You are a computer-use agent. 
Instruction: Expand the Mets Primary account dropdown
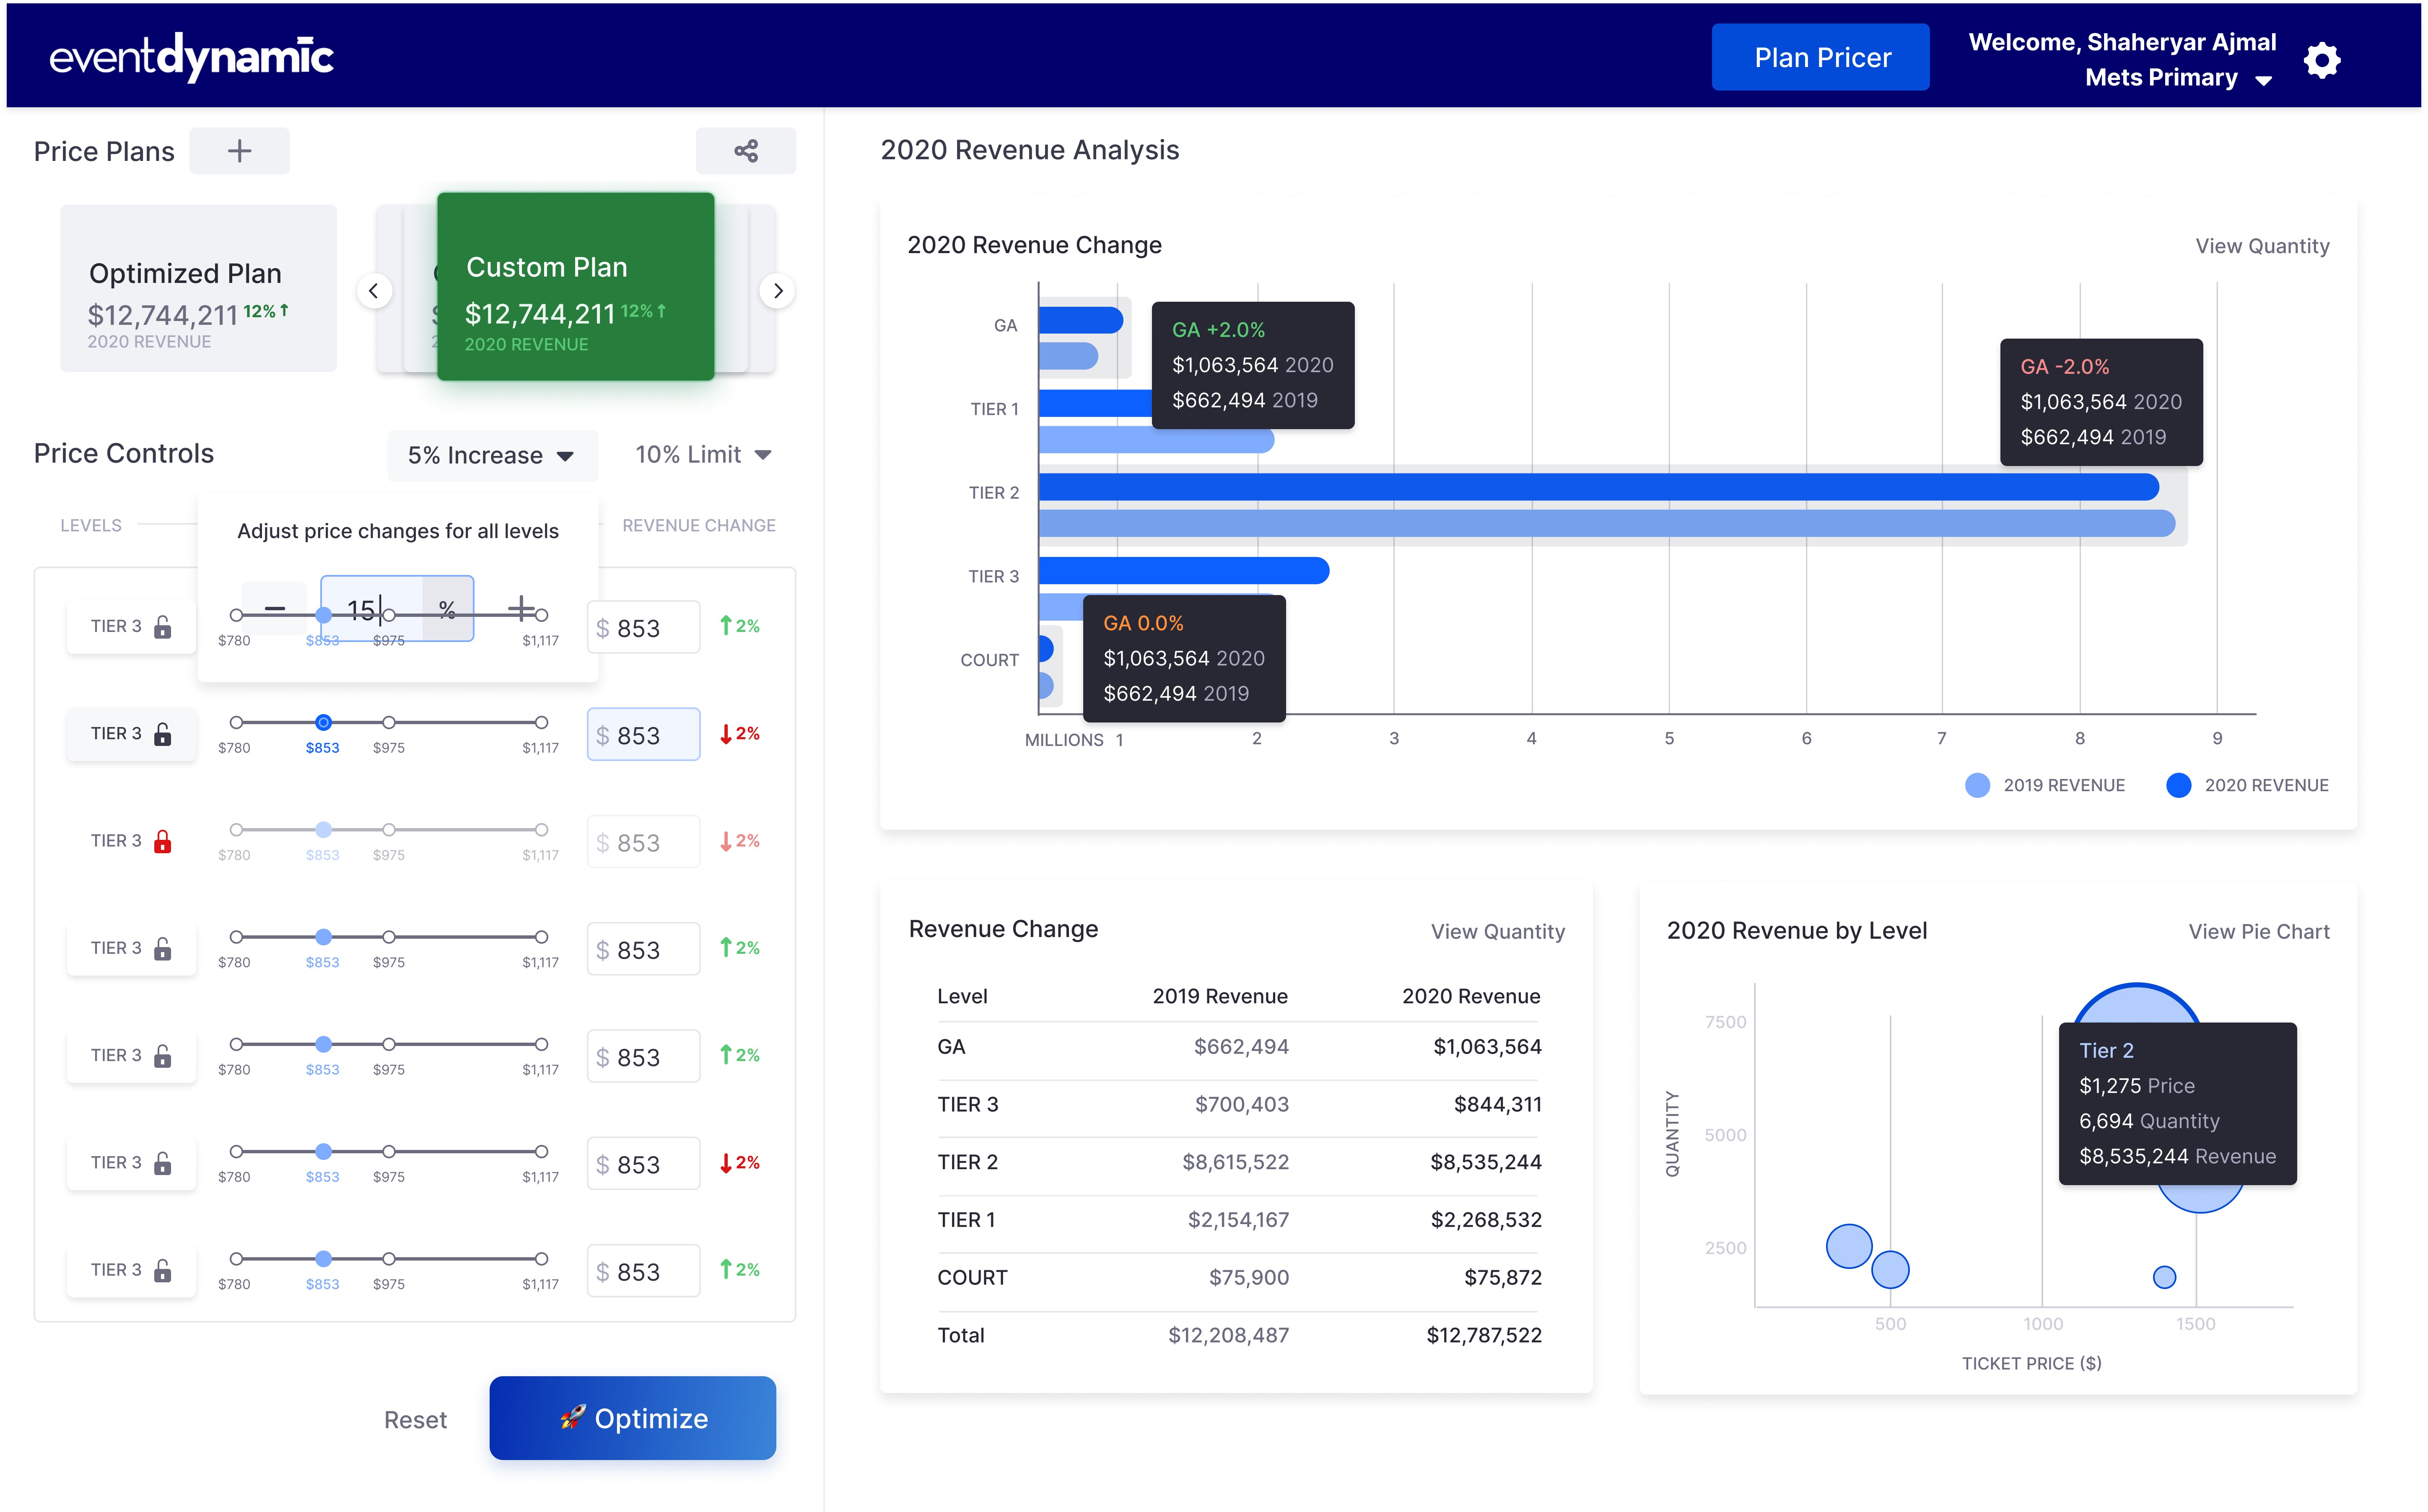click(x=2264, y=80)
